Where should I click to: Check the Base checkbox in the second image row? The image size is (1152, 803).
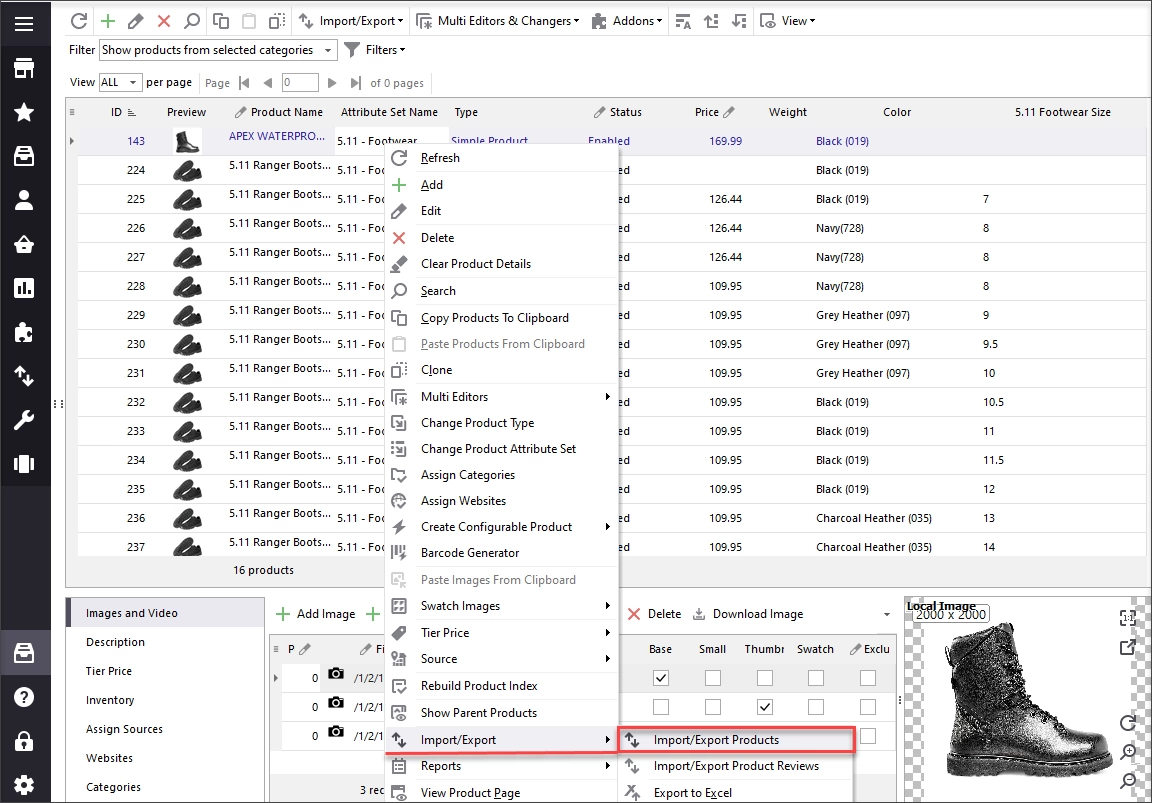point(660,707)
